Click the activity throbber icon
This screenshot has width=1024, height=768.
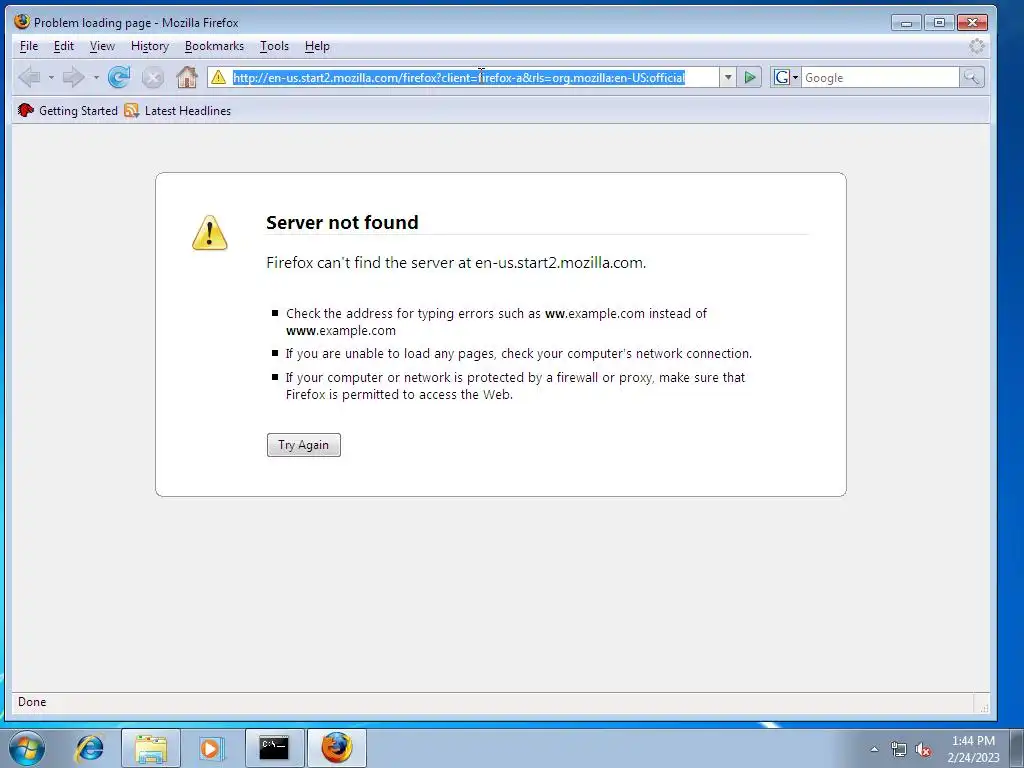click(x=976, y=46)
